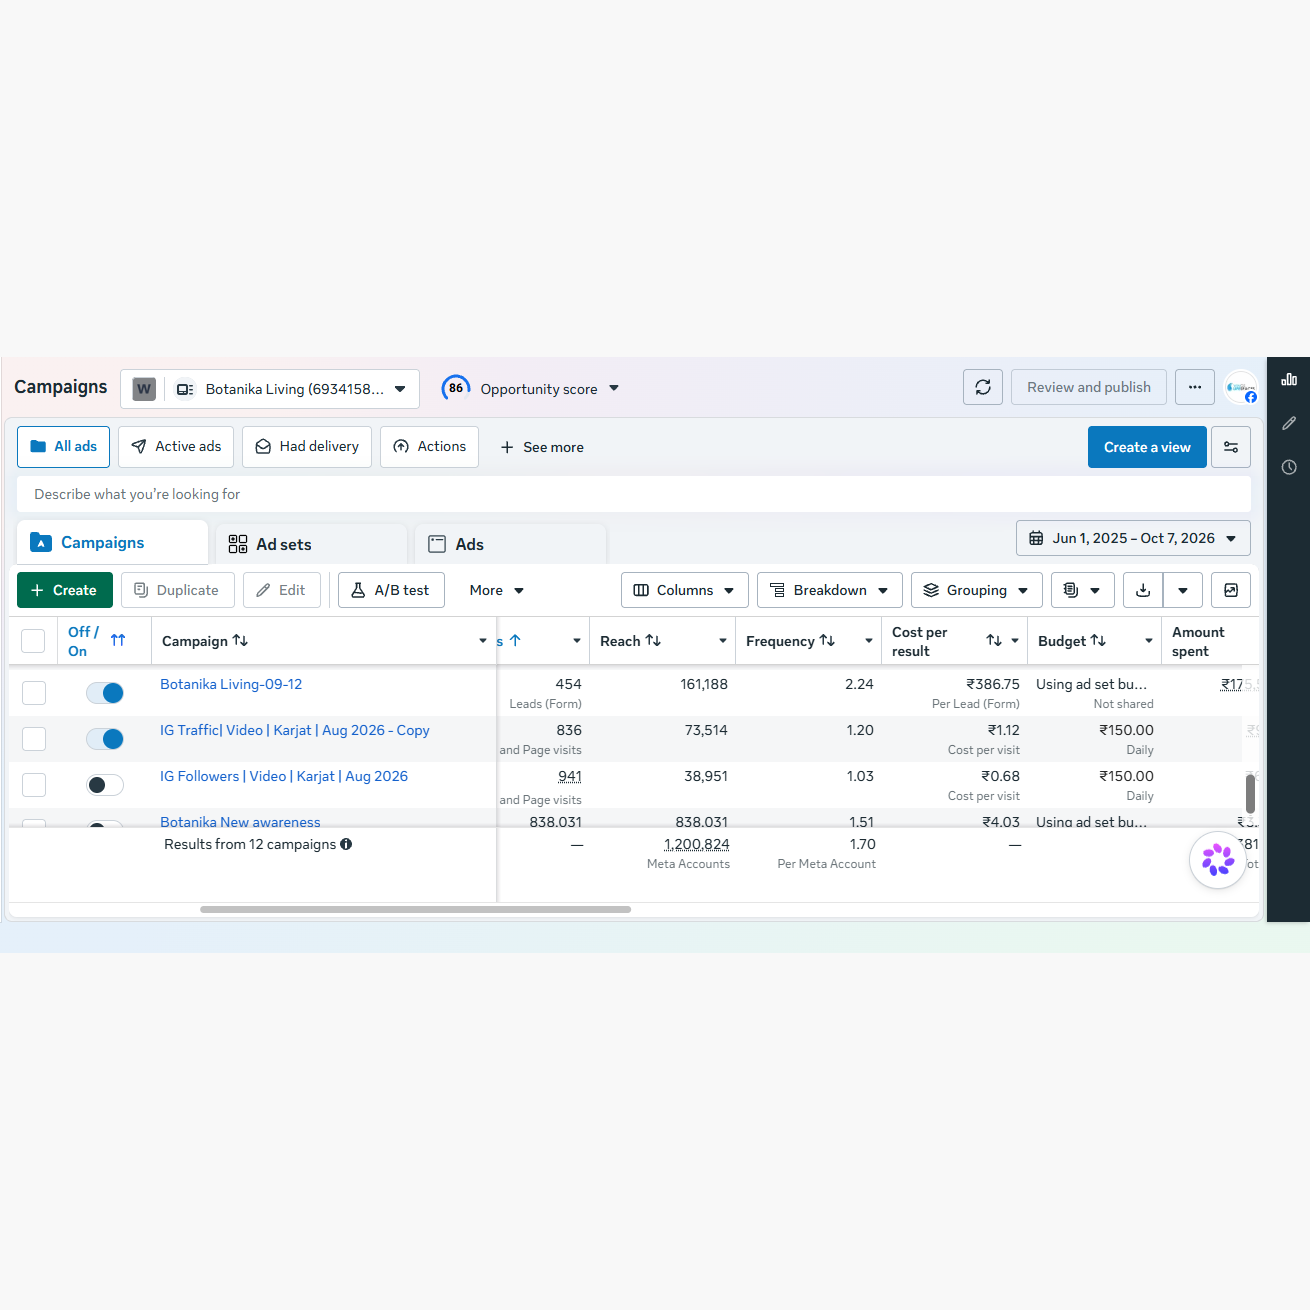The image size is (1310, 1310).
Task: Open view settings sliders icon
Action: pyautogui.click(x=1231, y=447)
